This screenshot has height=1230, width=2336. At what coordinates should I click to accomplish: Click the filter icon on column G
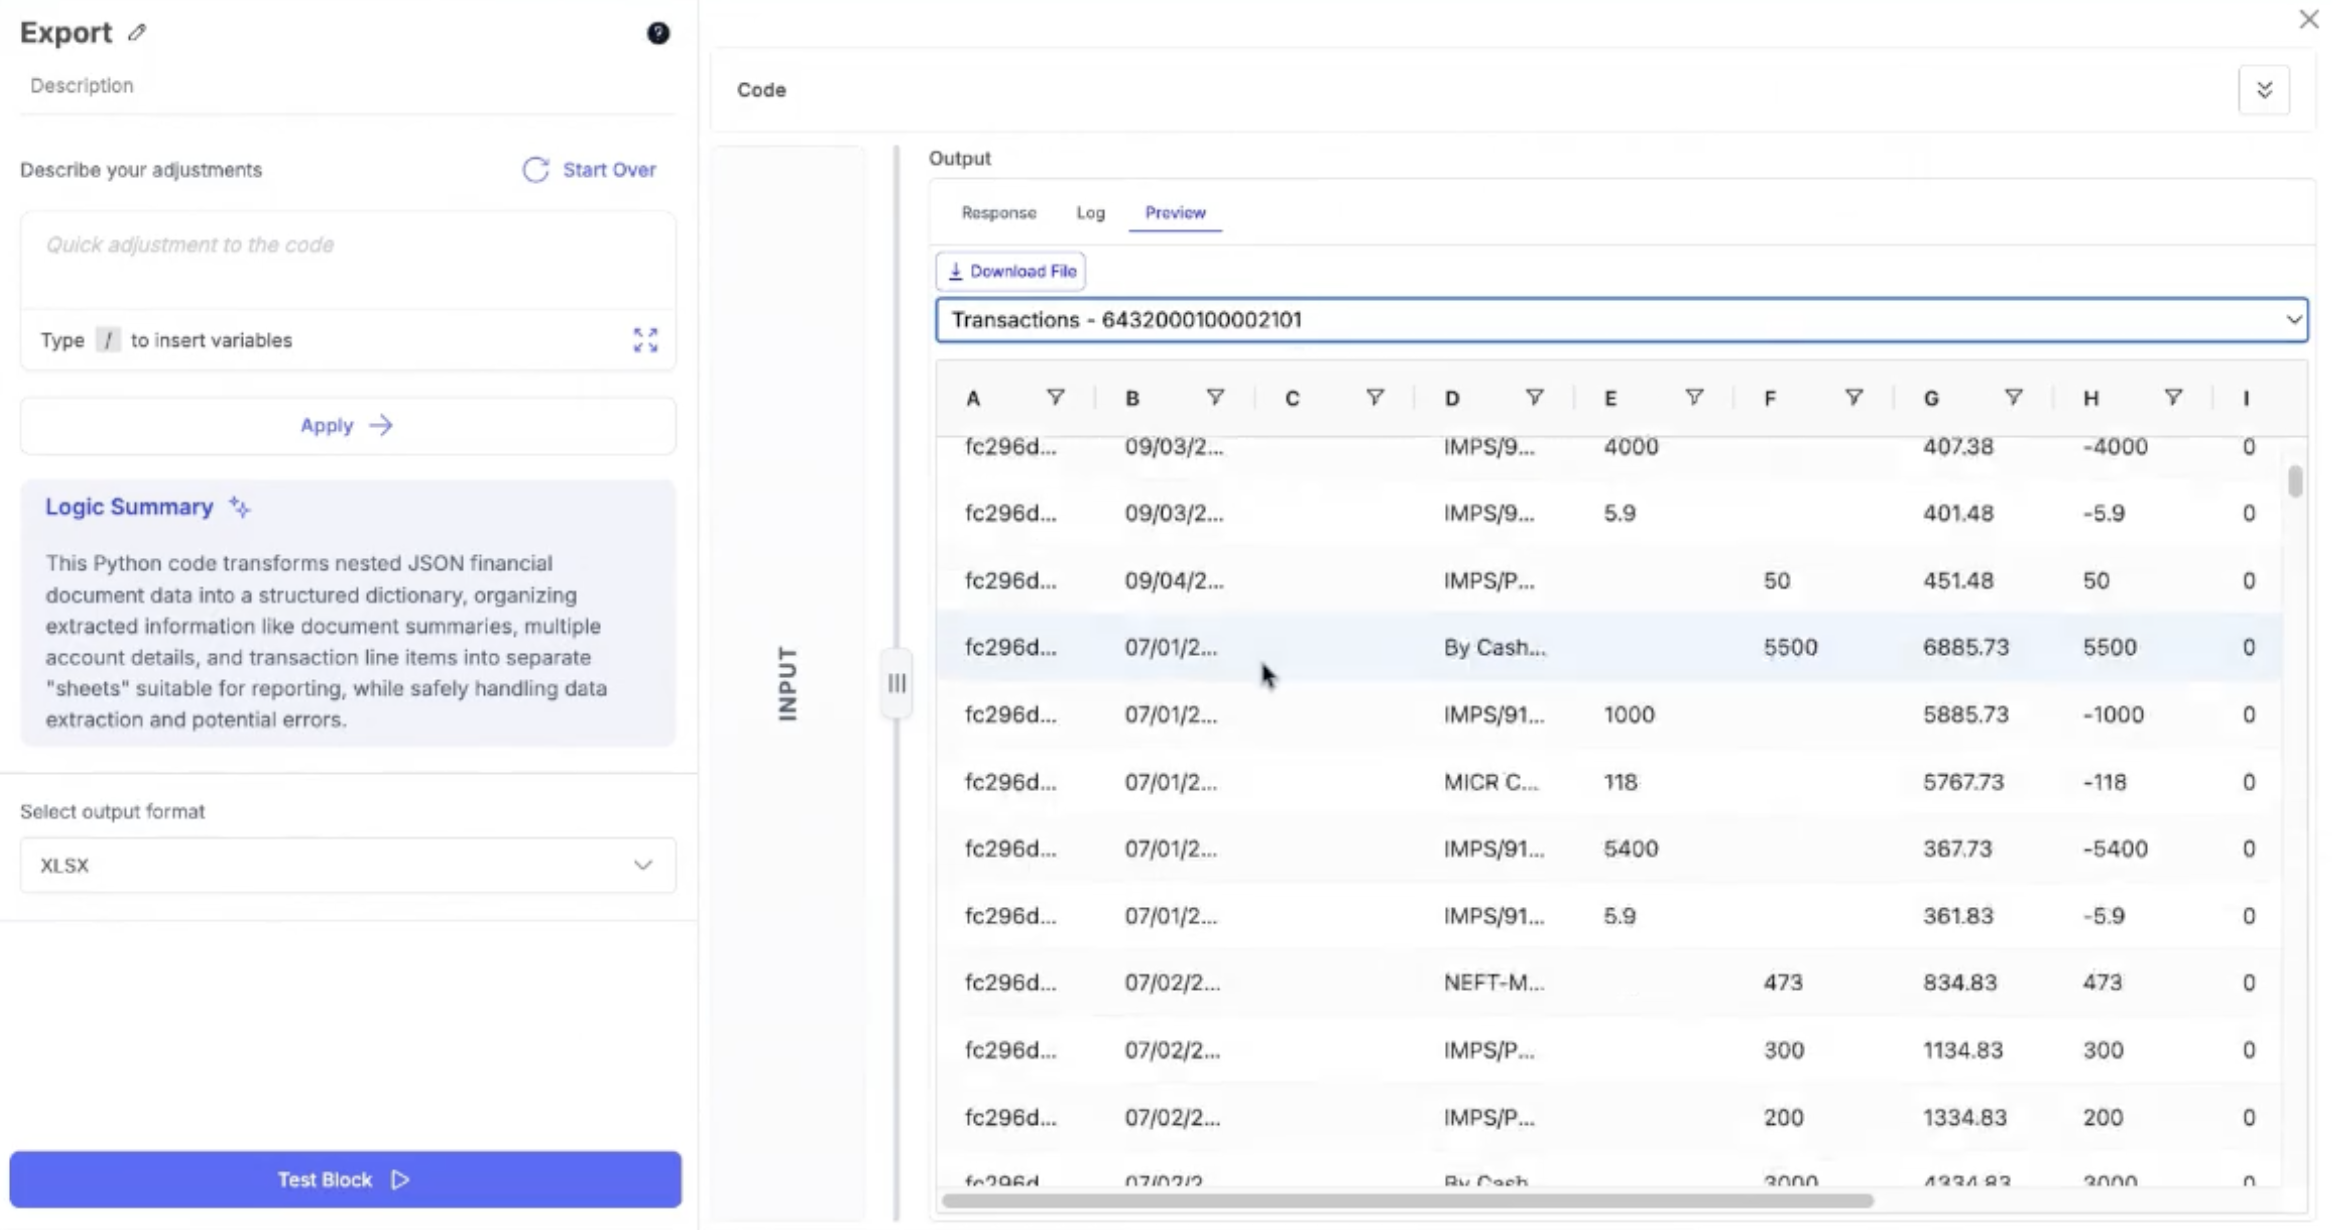(2013, 398)
